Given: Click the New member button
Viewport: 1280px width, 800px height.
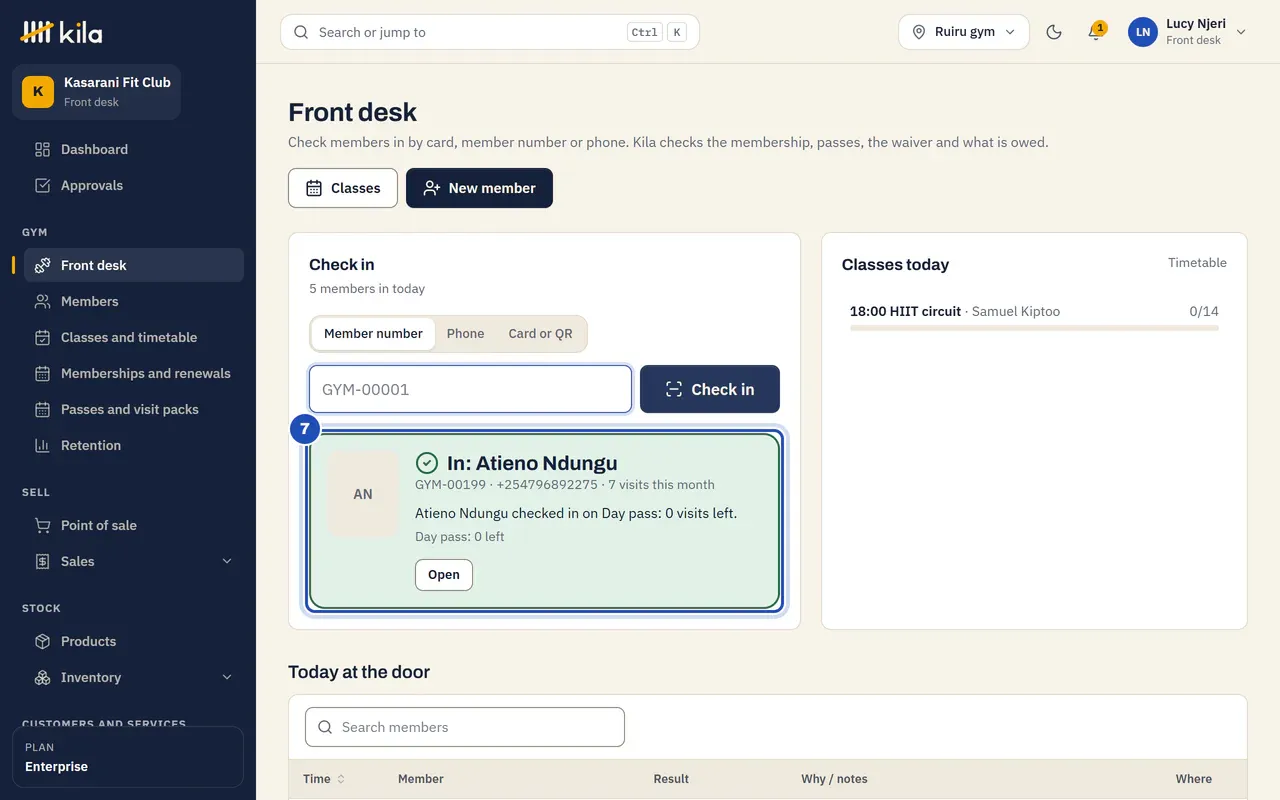Looking at the screenshot, I should pyautogui.click(x=479, y=188).
